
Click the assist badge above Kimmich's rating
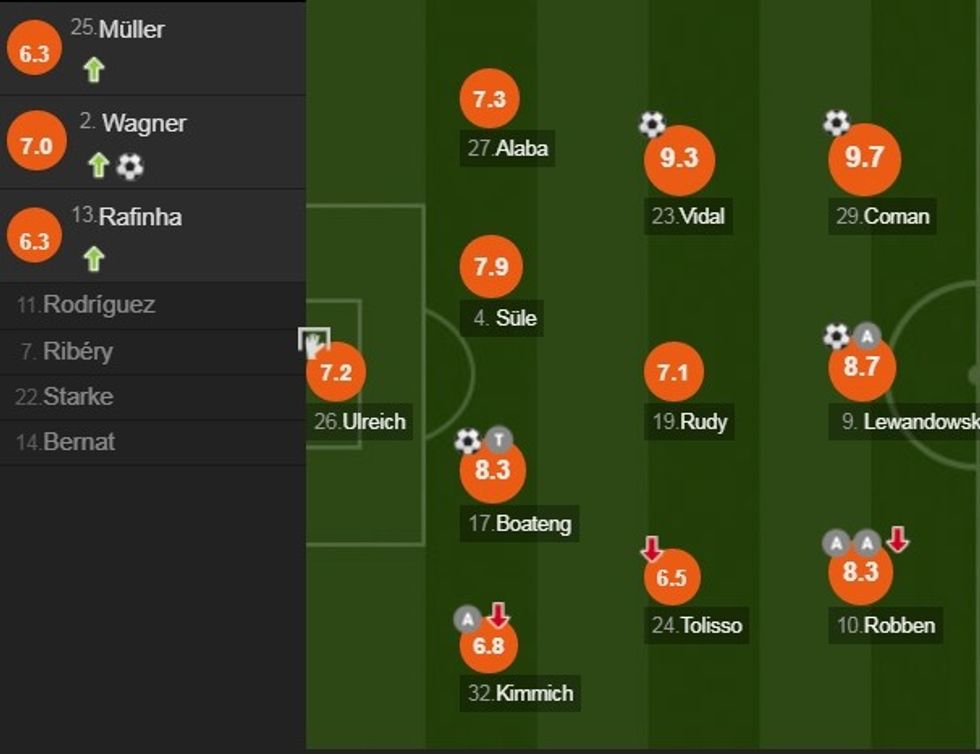pyautogui.click(x=468, y=619)
